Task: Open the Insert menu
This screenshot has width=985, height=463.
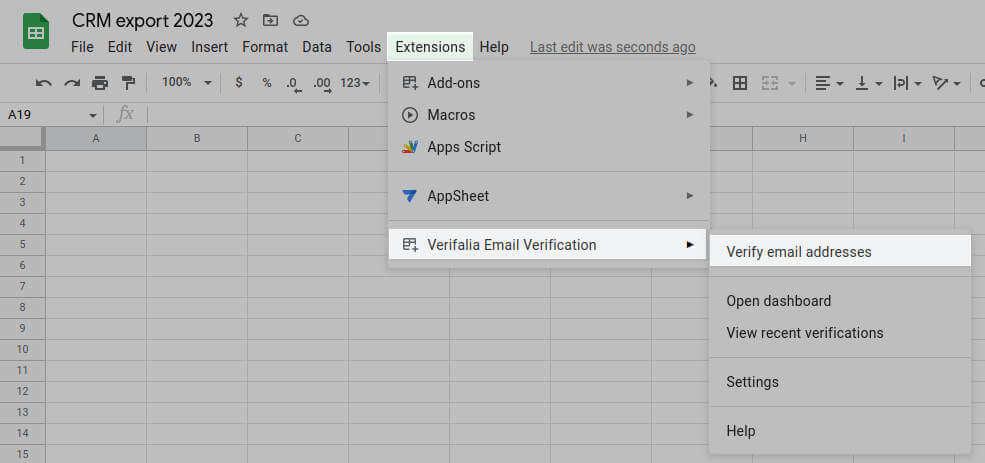Action: pyautogui.click(x=210, y=47)
